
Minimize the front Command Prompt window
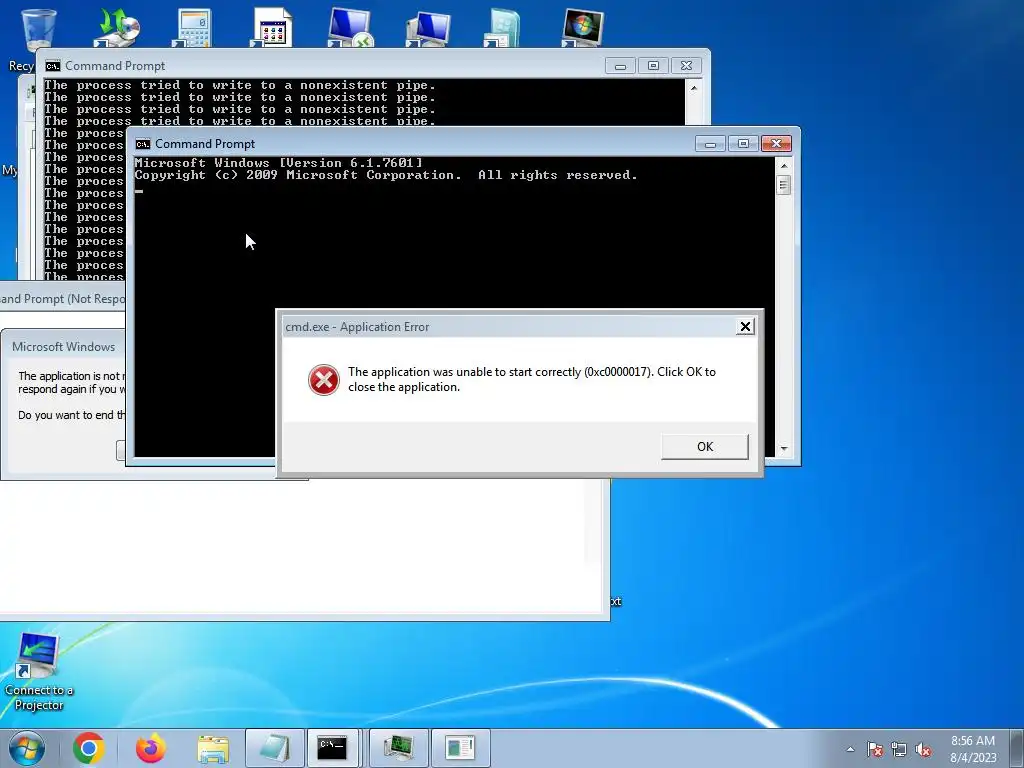(x=710, y=144)
